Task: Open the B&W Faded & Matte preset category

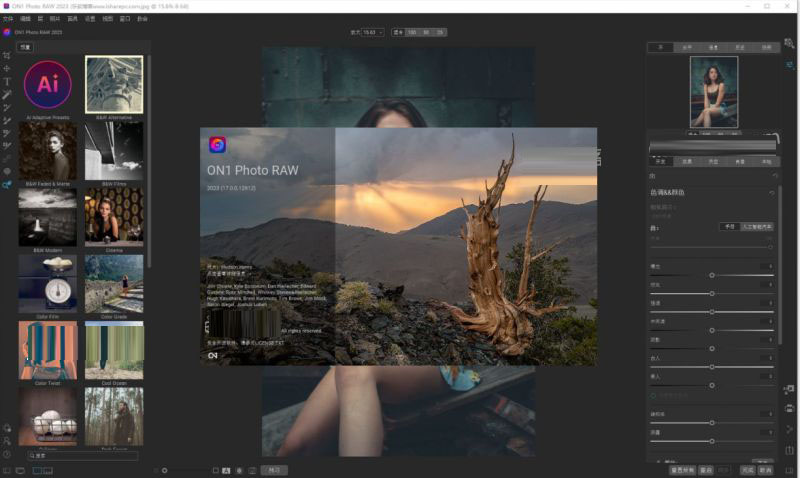Action: tap(47, 151)
